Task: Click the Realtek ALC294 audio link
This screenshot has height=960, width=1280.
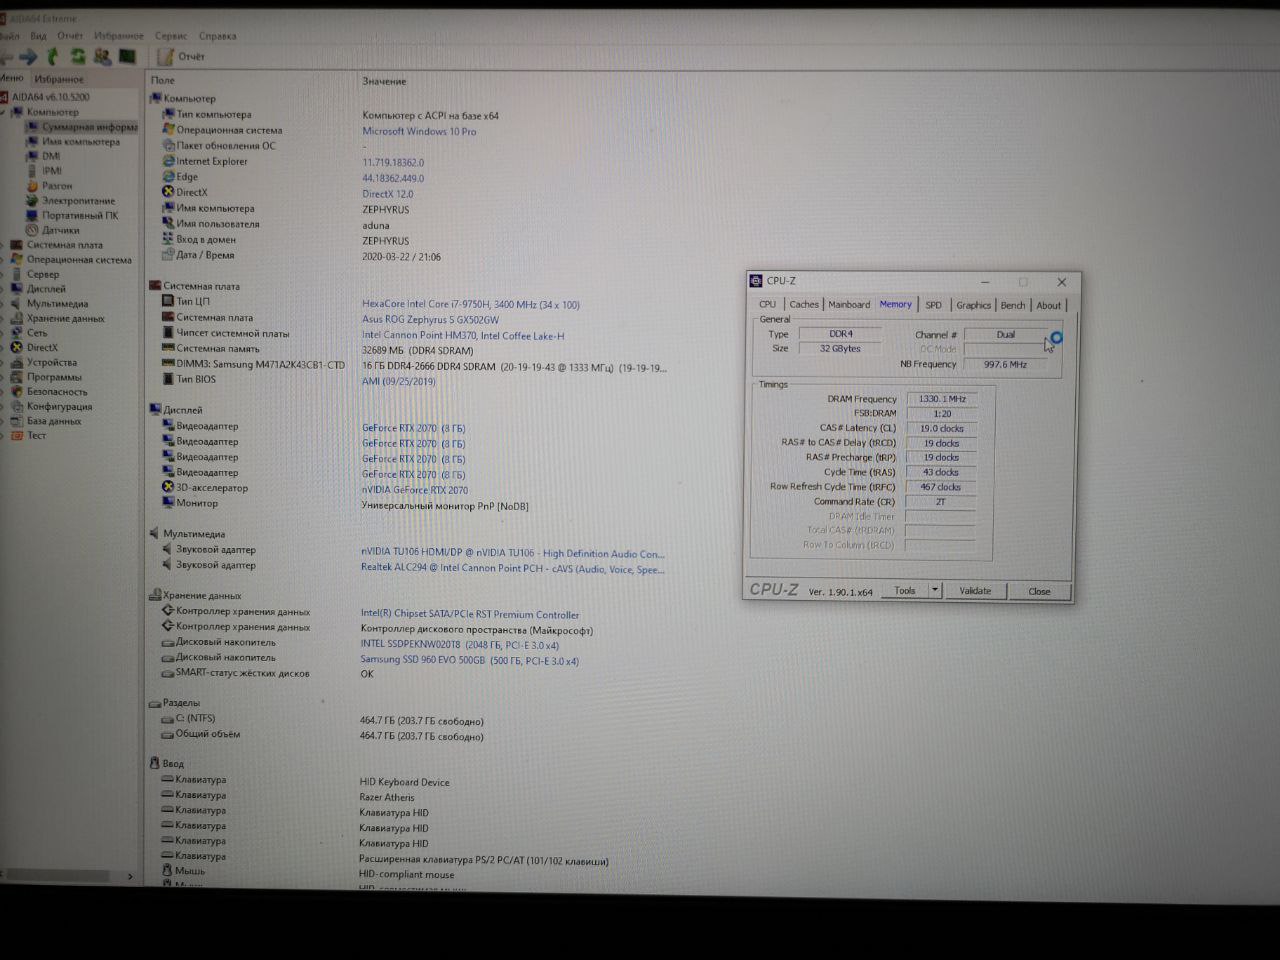Action: coord(513,569)
